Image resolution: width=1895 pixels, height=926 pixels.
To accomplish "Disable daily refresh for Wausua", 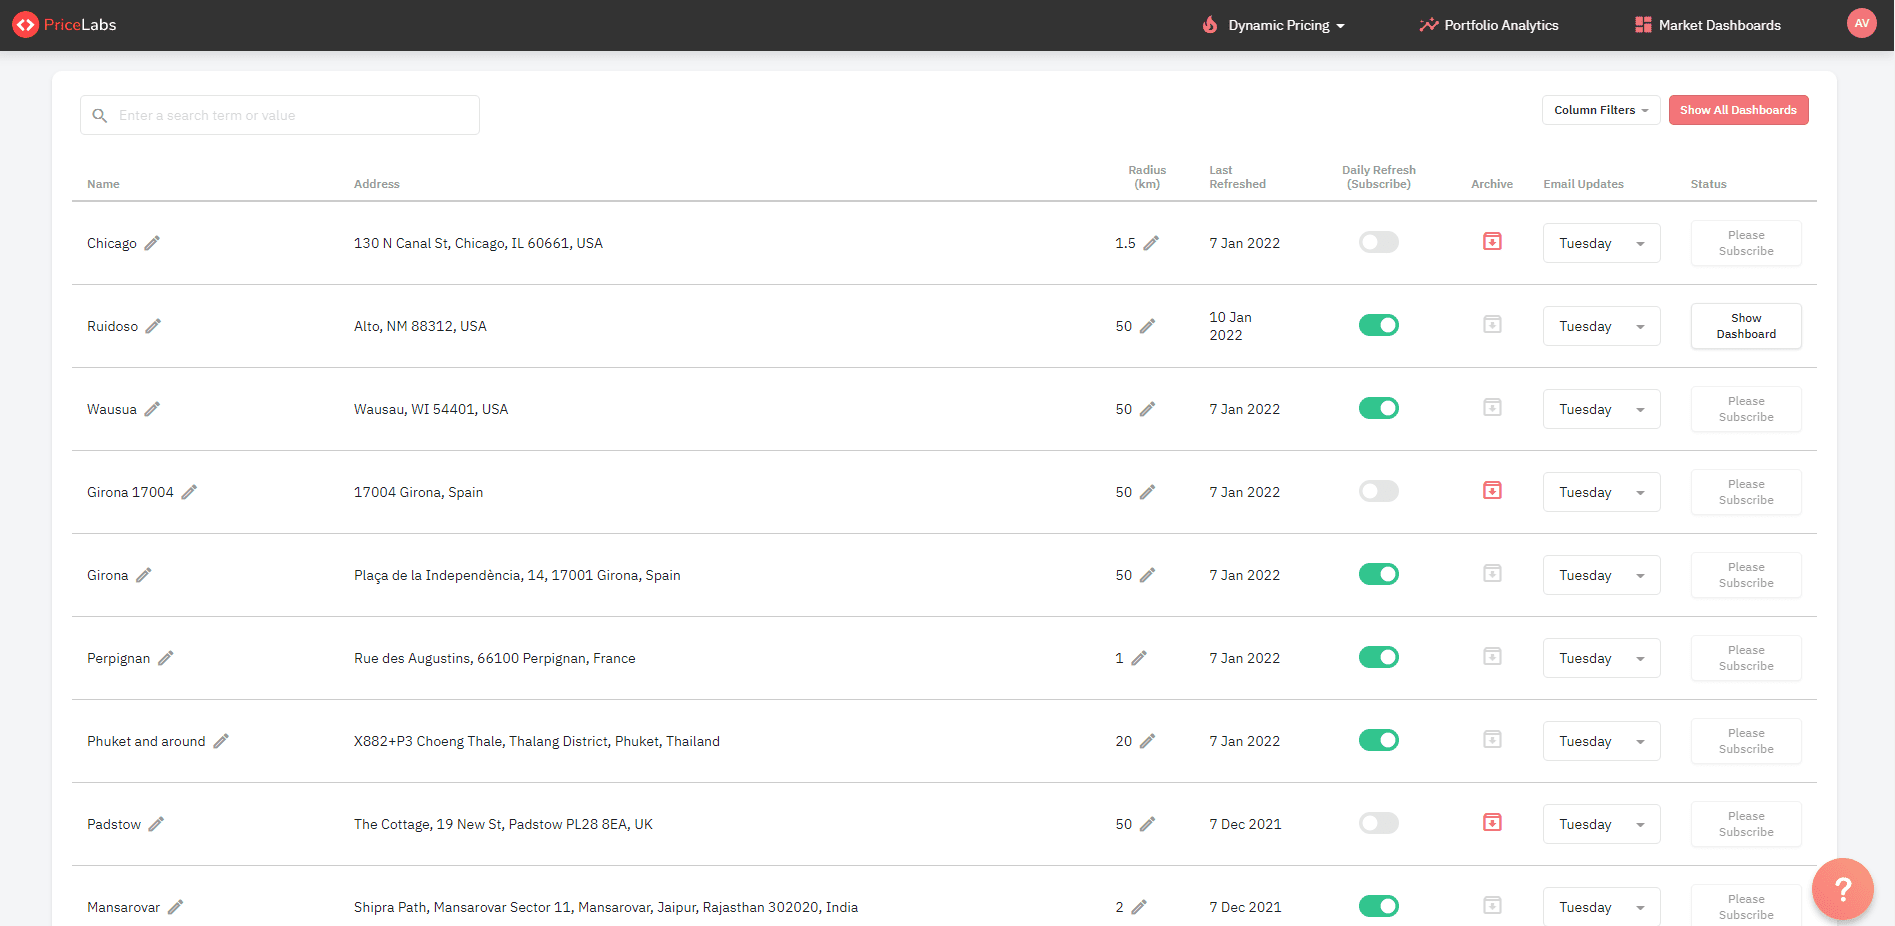I will pos(1378,408).
